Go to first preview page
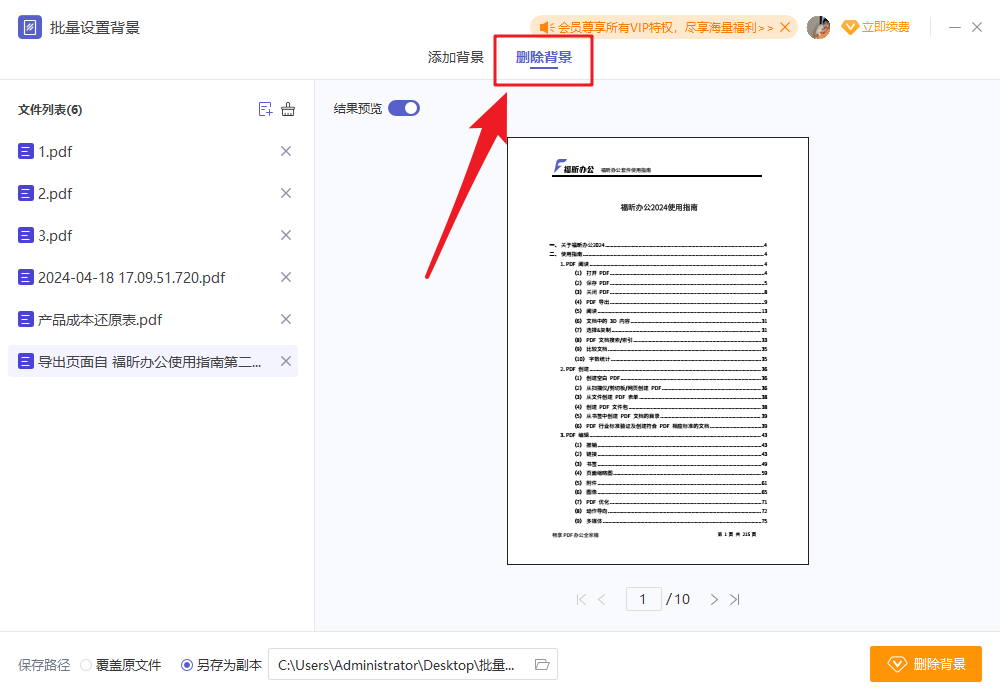This screenshot has width=1000, height=696. tap(580, 600)
